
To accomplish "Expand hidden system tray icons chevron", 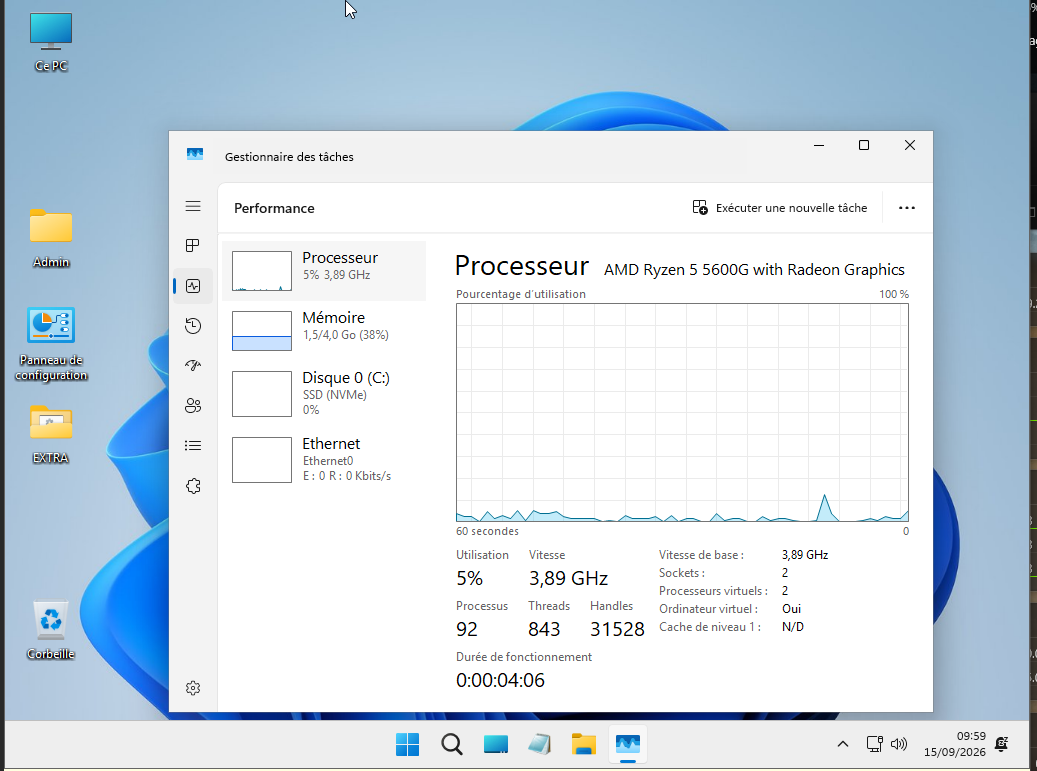I will pyautogui.click(x=843, y=745).
